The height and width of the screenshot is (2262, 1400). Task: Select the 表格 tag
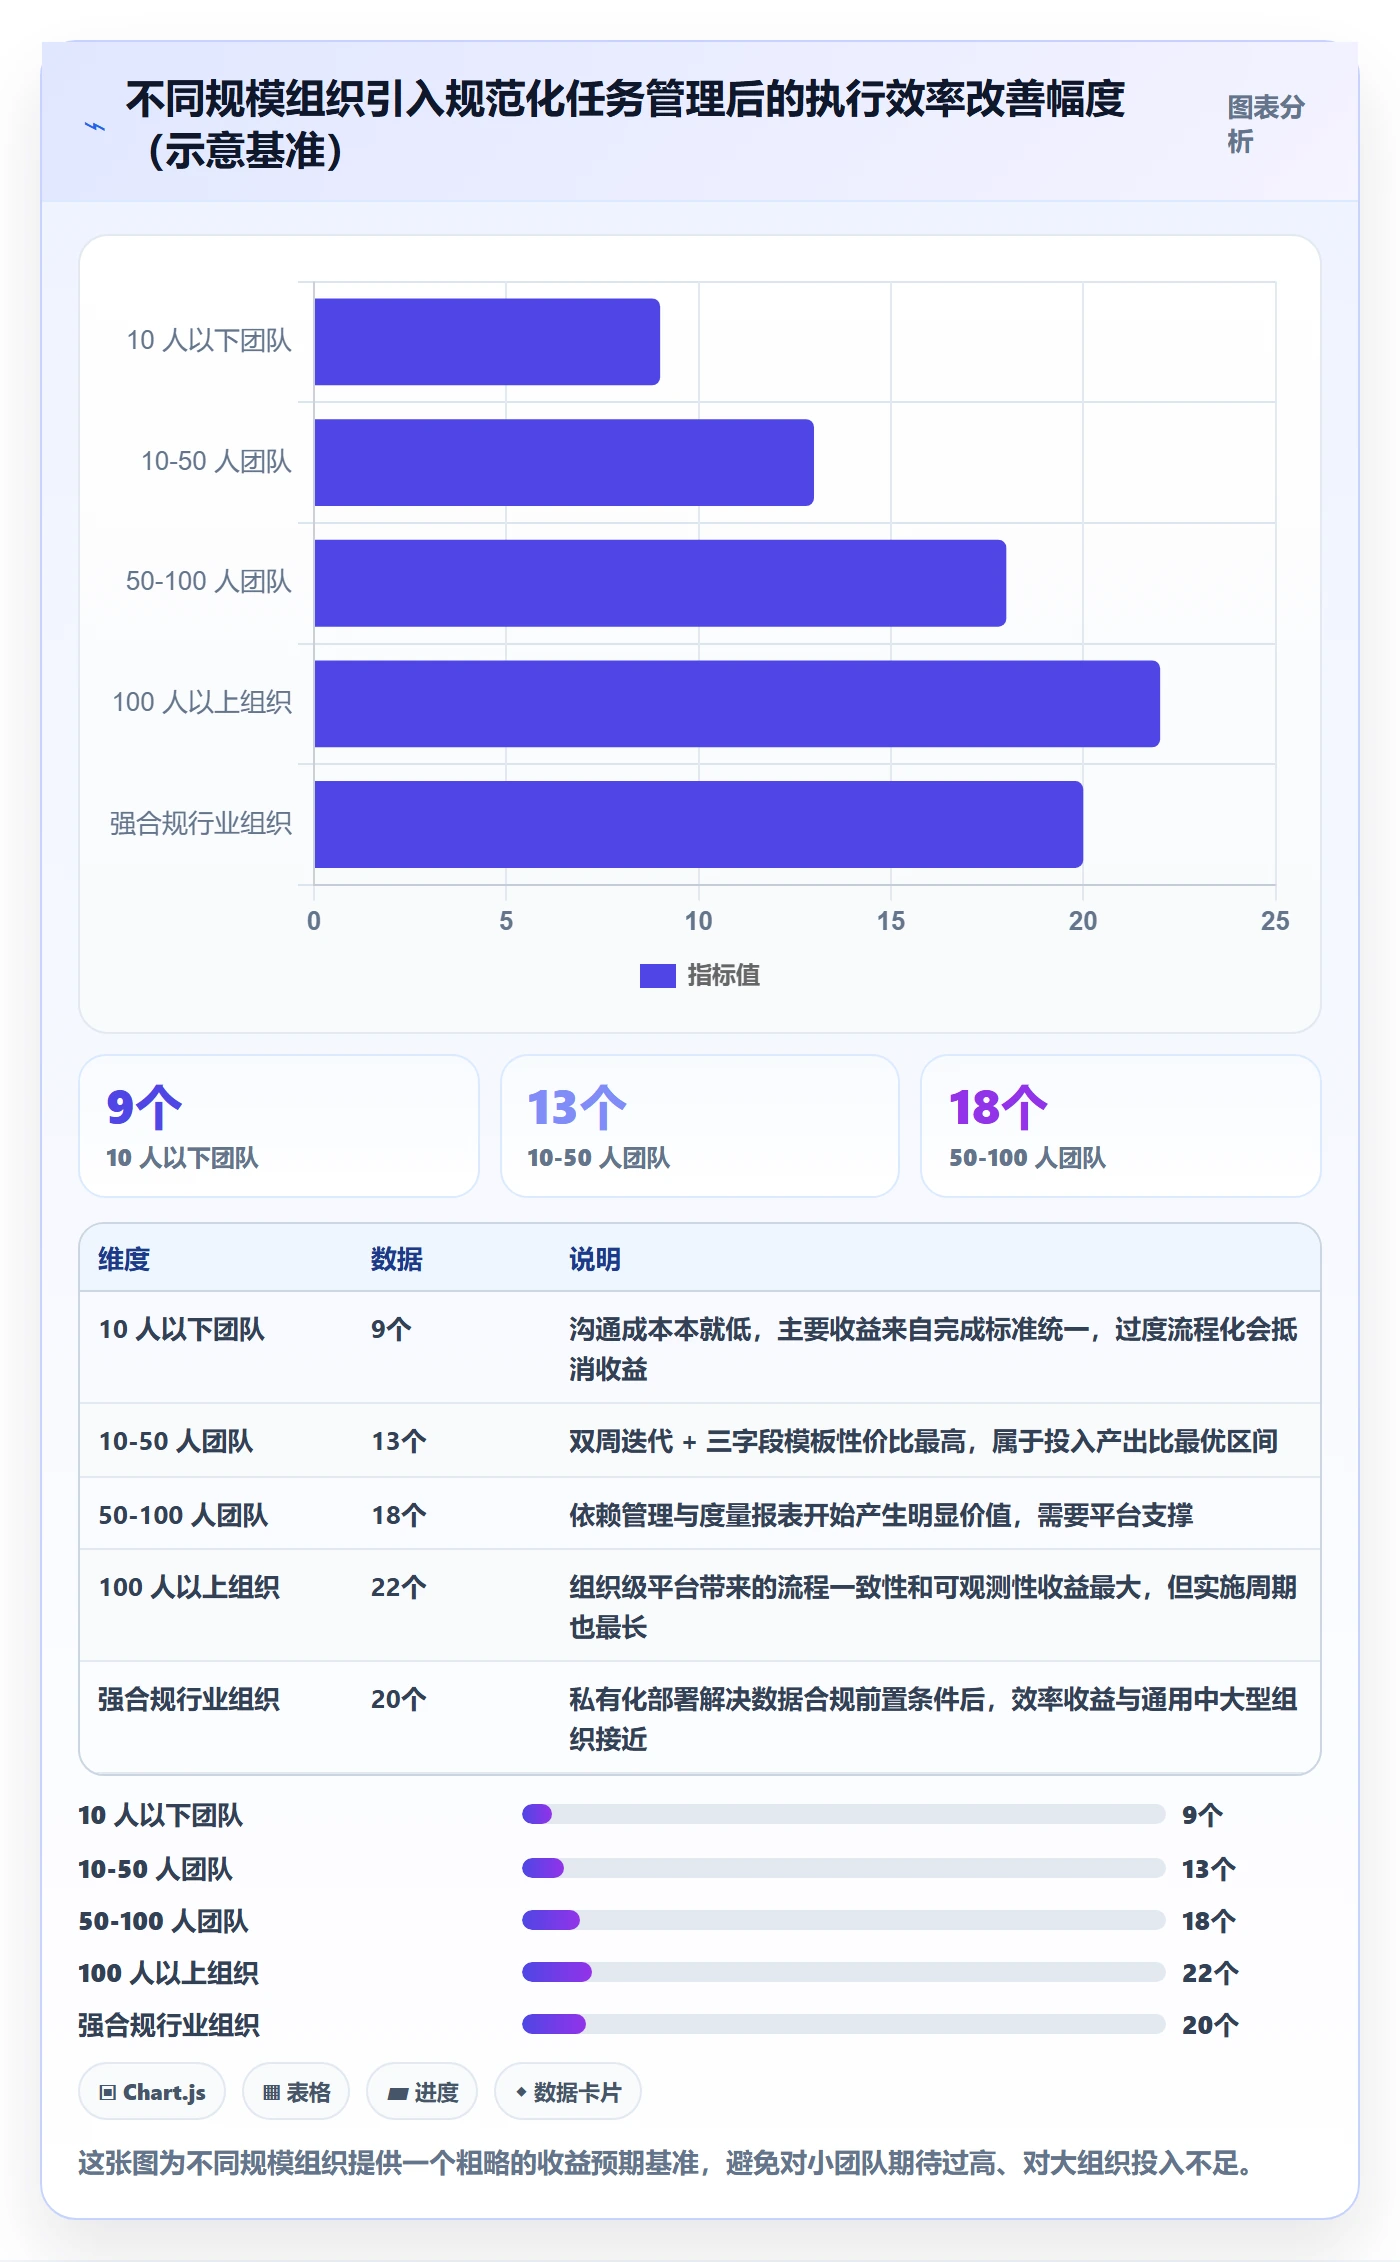[x=296, y=2091]
